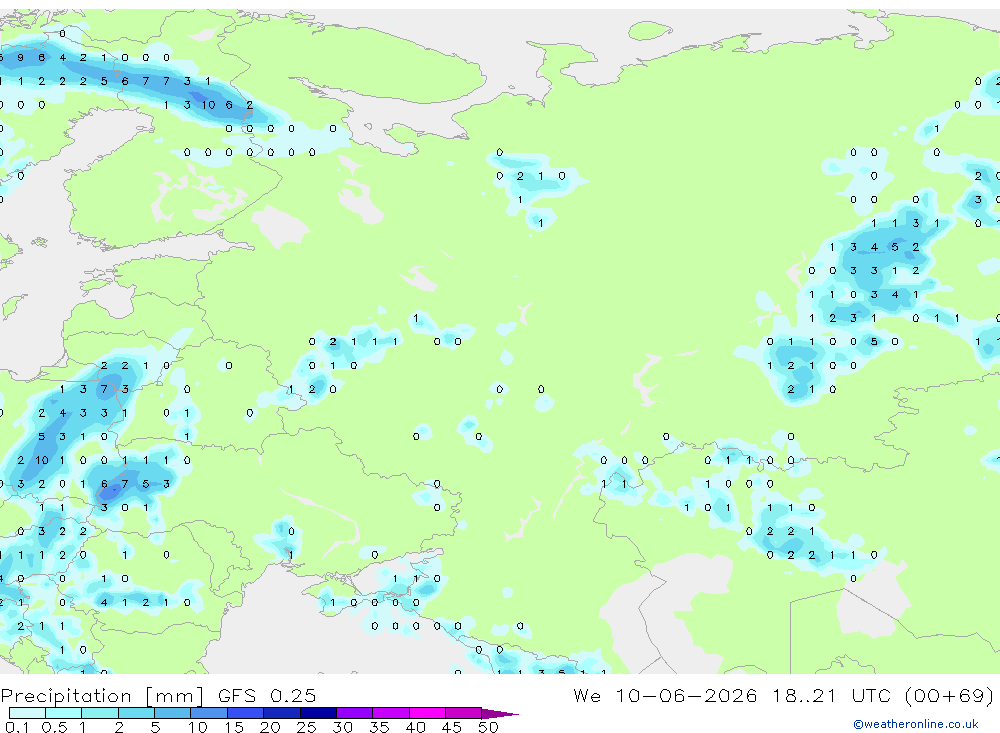Click the '9' precipitation value at top left
Viewport: 1000px width, 733px height.
(x=20, y=57)
